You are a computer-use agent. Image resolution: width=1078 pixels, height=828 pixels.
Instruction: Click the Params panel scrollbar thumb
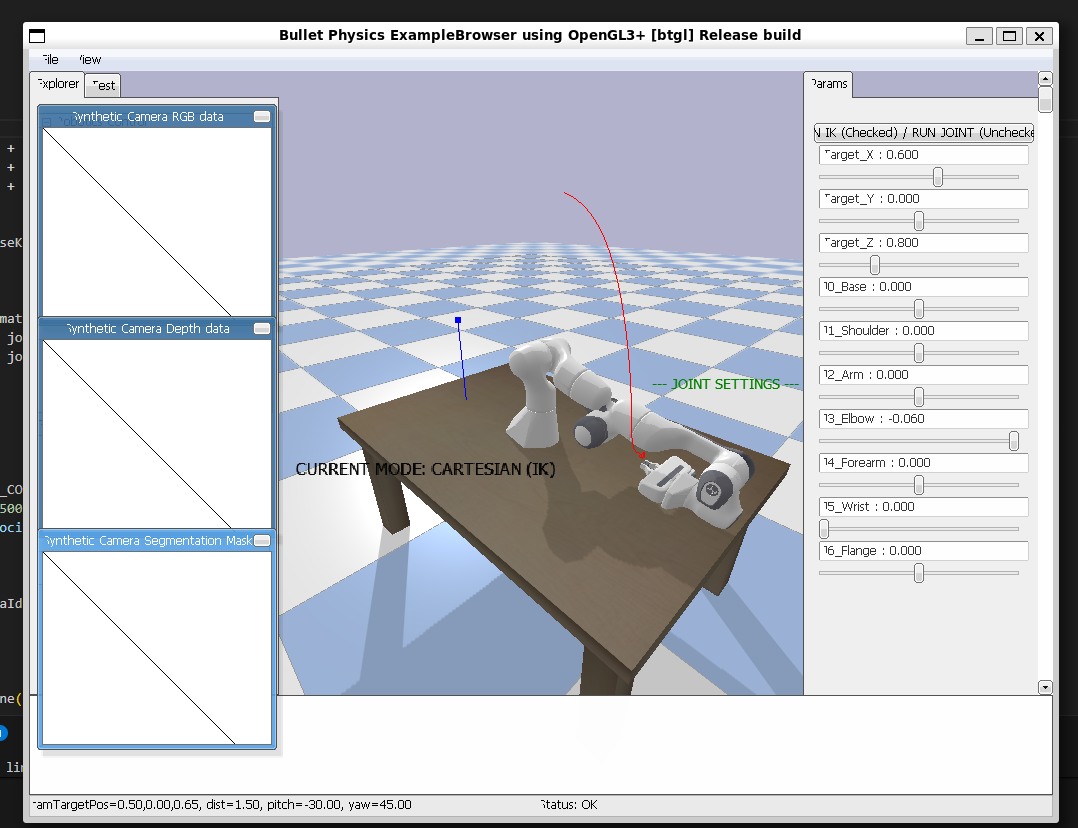1045,99
